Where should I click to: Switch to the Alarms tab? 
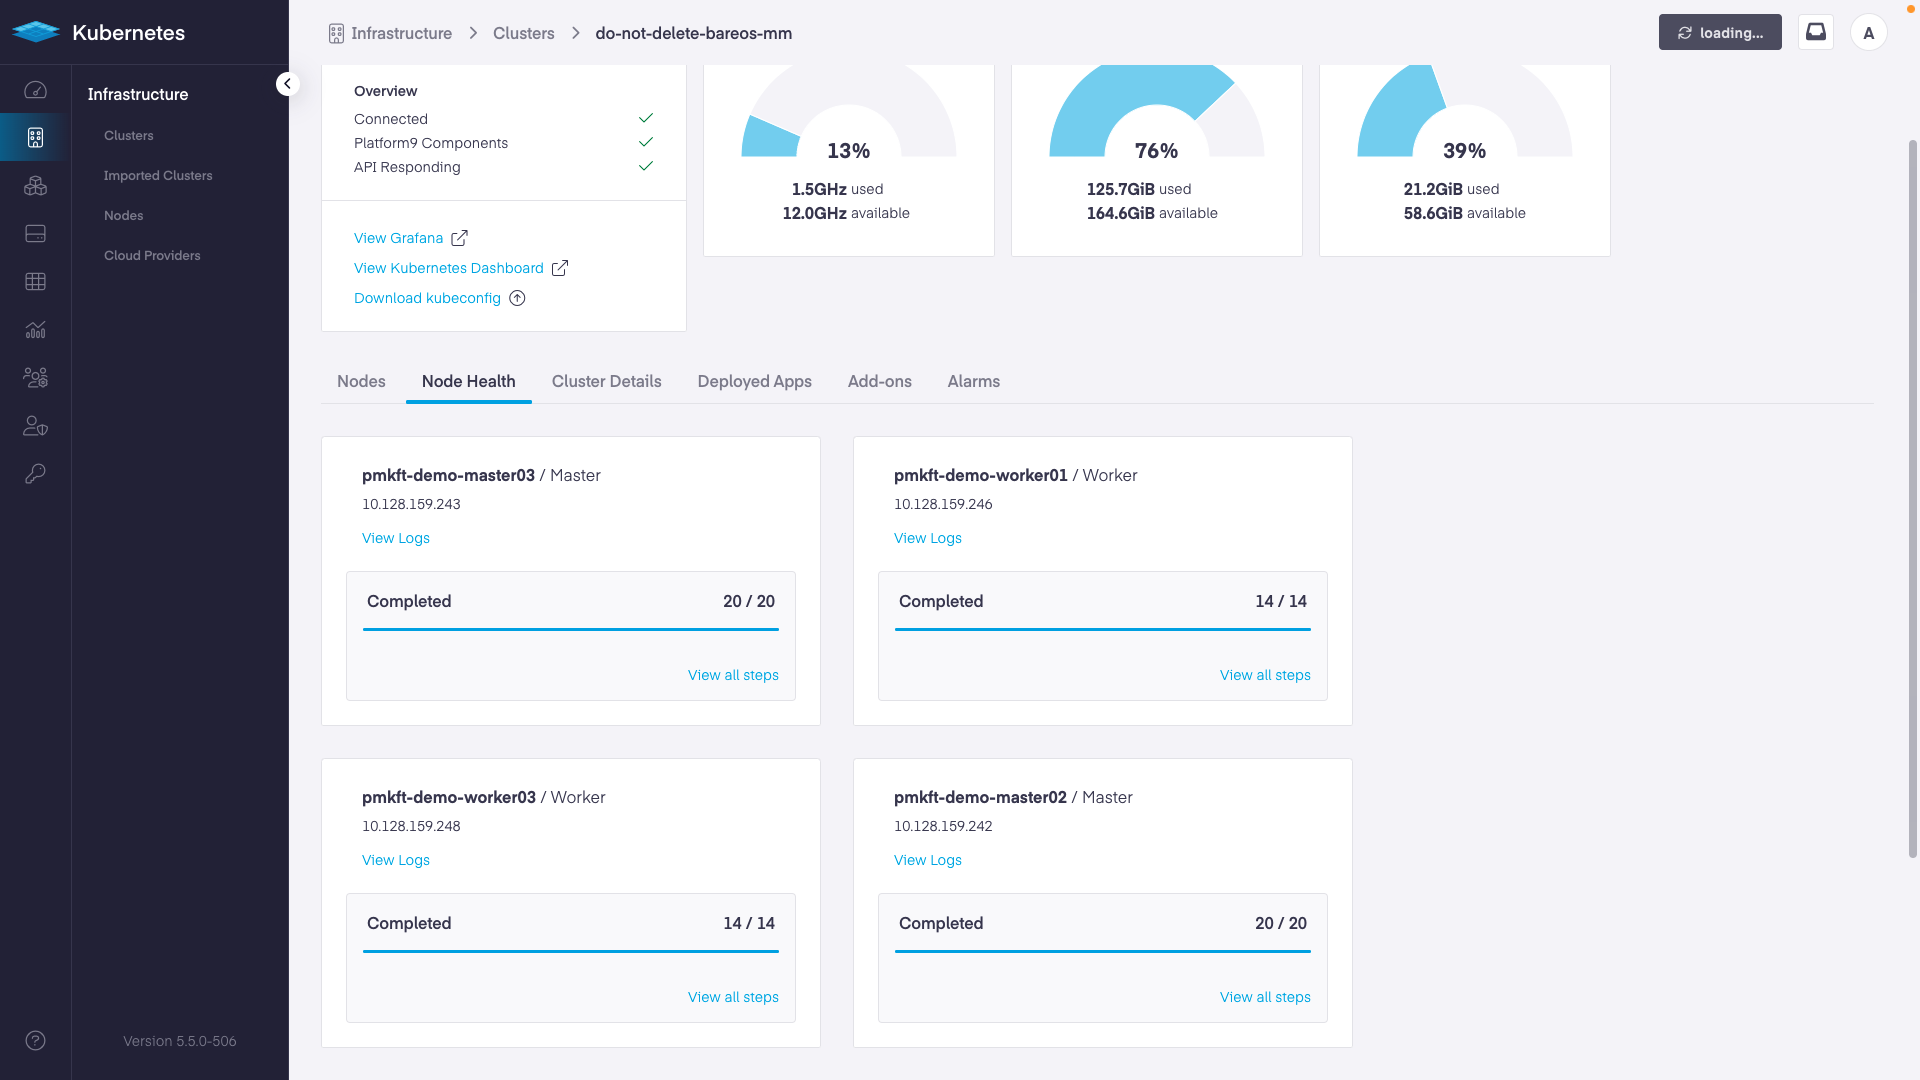point(973,381)
